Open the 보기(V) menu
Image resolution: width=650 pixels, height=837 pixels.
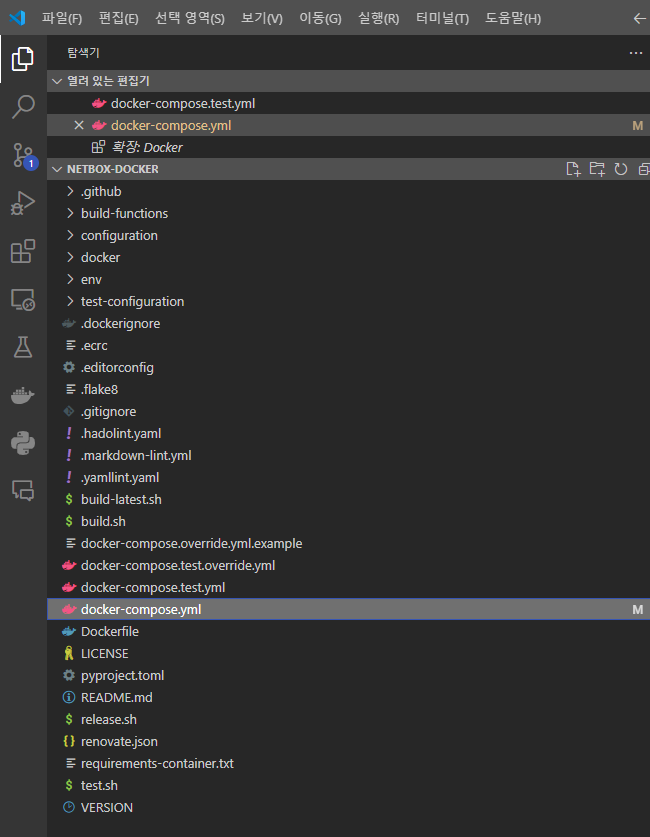click(x=261, y=19)
